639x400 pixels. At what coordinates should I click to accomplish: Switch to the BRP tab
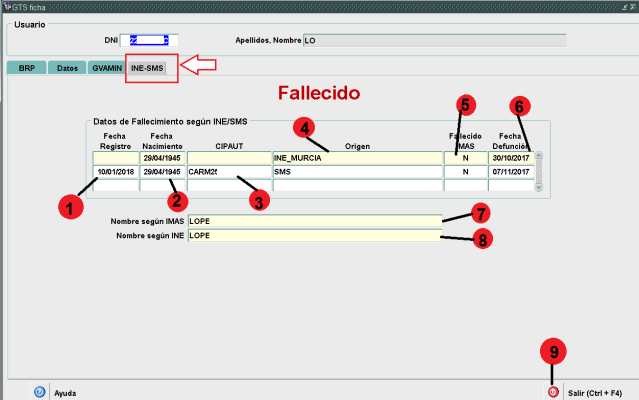(26, 68)
